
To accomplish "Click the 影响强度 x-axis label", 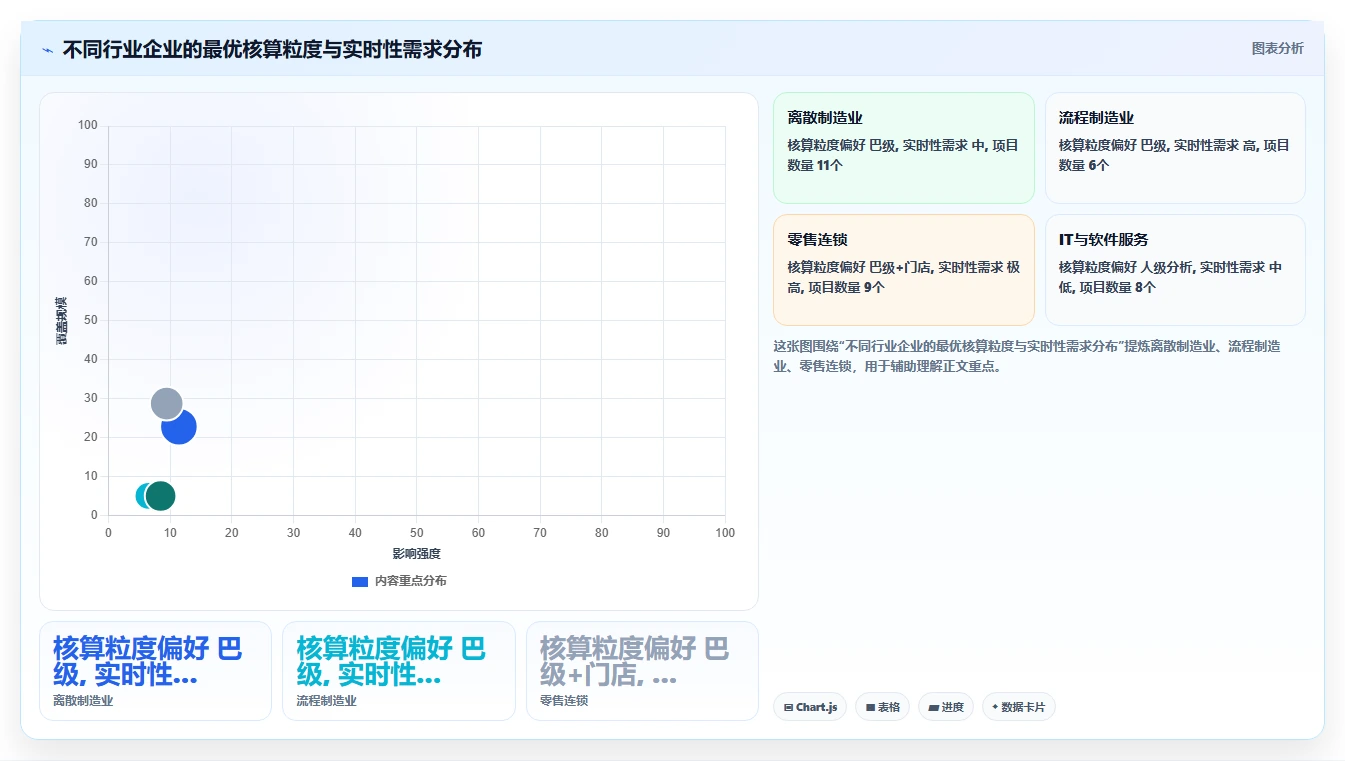I will pos(416,553).
